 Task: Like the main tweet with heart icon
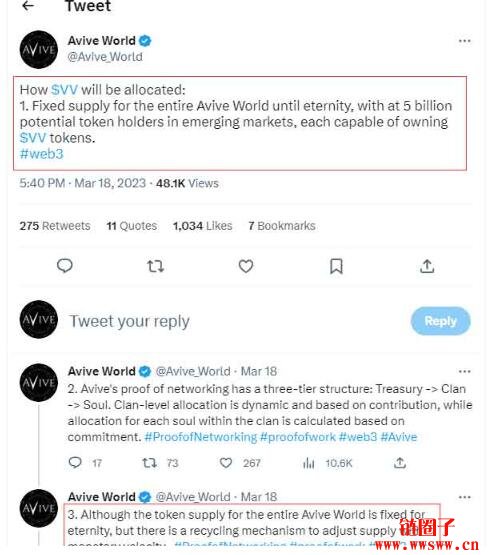pos(246,266)
